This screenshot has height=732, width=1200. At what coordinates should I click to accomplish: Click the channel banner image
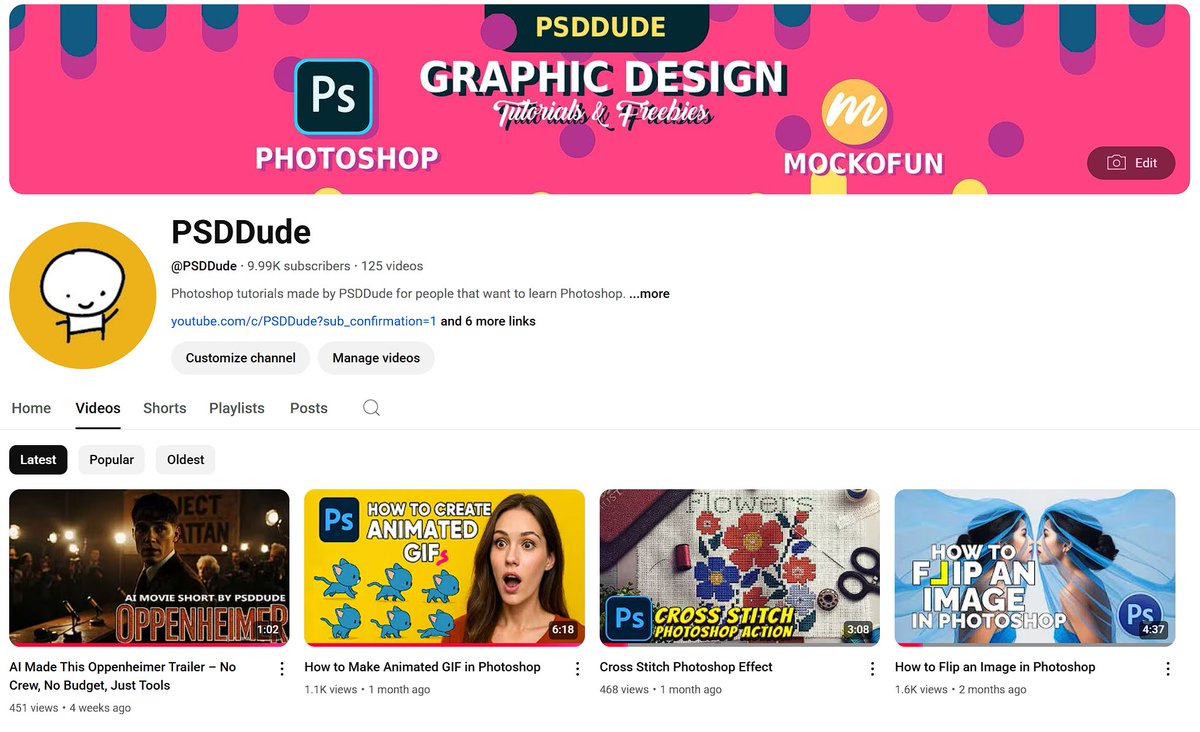(x=600, y=99)
